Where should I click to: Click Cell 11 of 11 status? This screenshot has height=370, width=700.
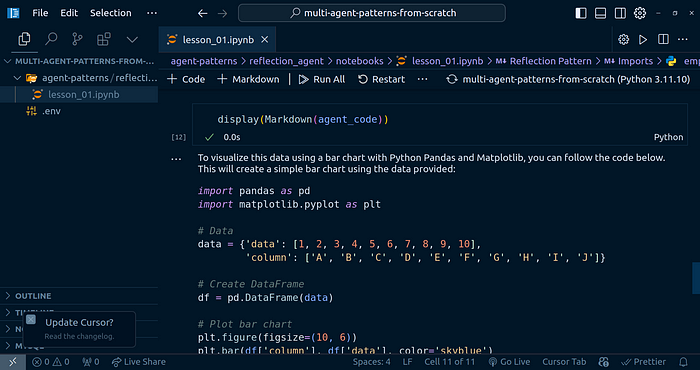click(450, 362)
